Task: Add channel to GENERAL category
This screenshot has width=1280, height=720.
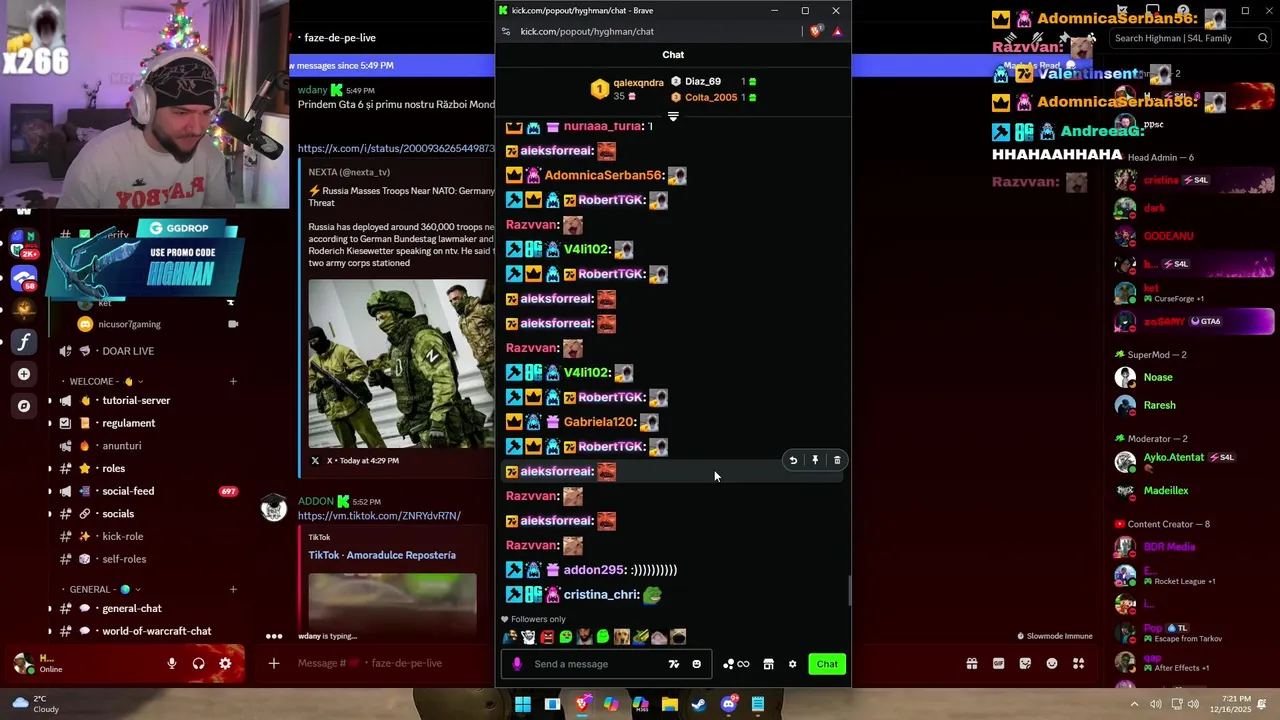Action: (233, 589)
